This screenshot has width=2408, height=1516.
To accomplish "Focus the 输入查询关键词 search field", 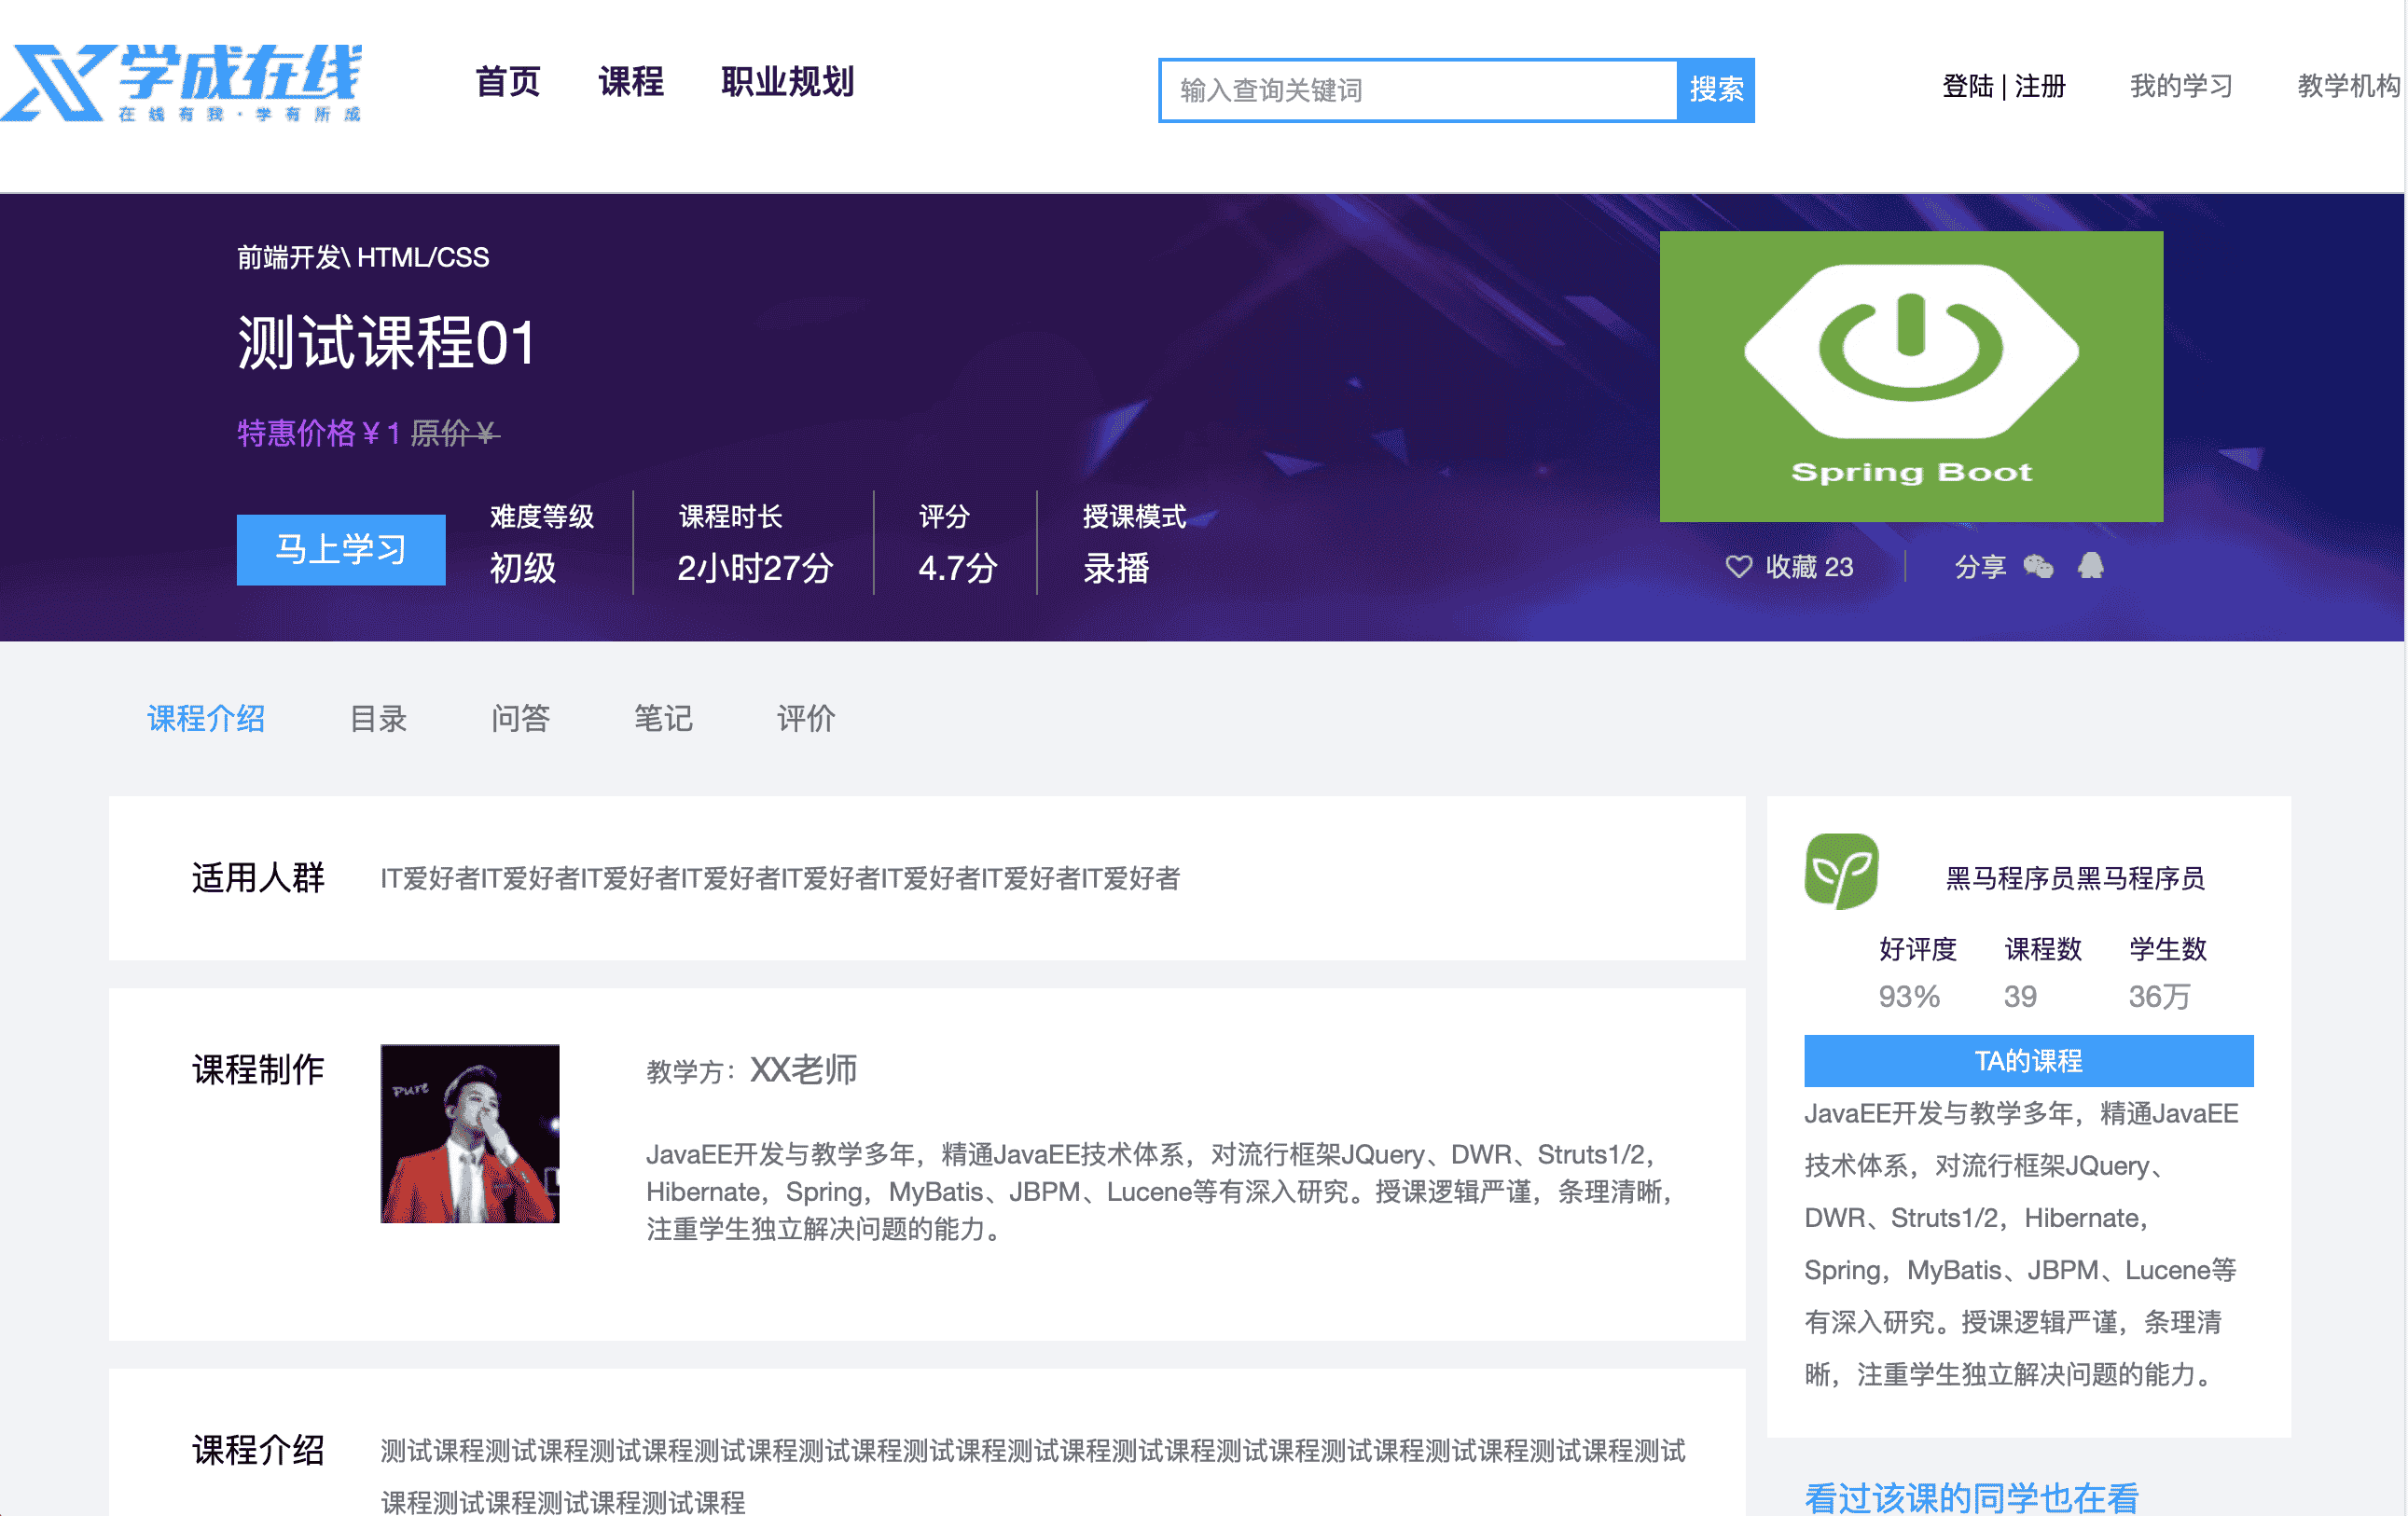I will (1418, 90).
